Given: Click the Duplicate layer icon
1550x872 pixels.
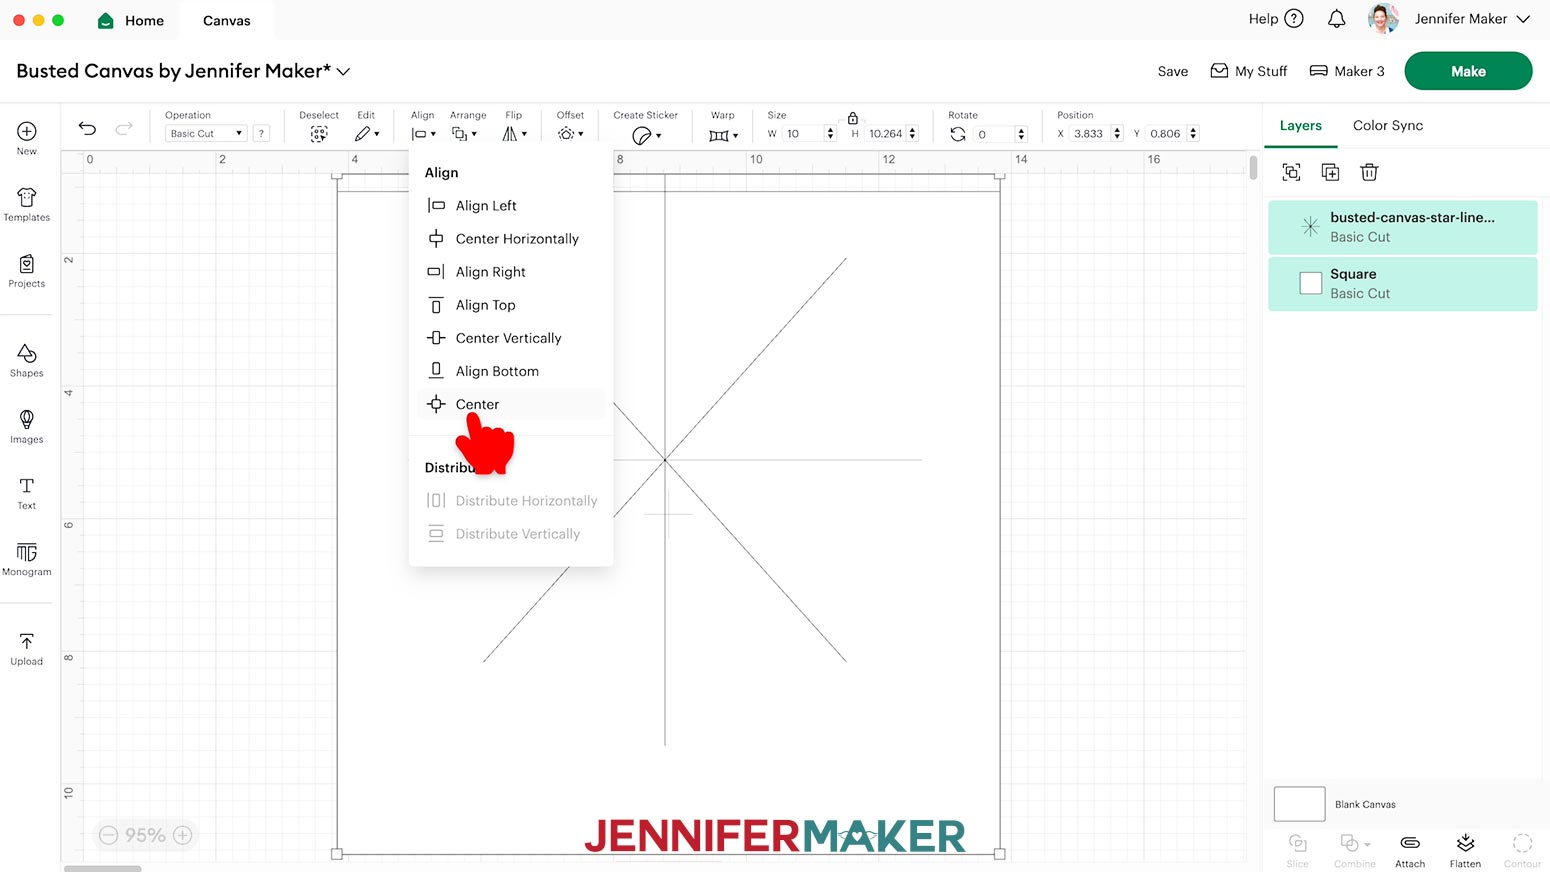Looking at the screenshot, I should pyautogui.click(x=1330, y=172).
